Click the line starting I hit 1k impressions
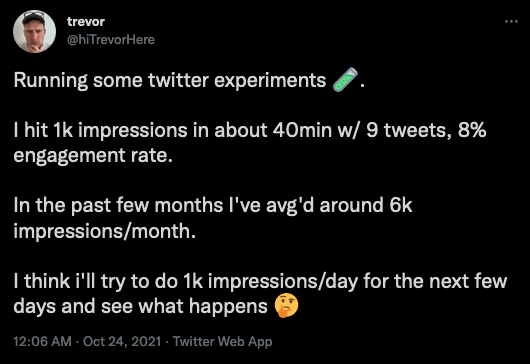 [x=250, y=130]
